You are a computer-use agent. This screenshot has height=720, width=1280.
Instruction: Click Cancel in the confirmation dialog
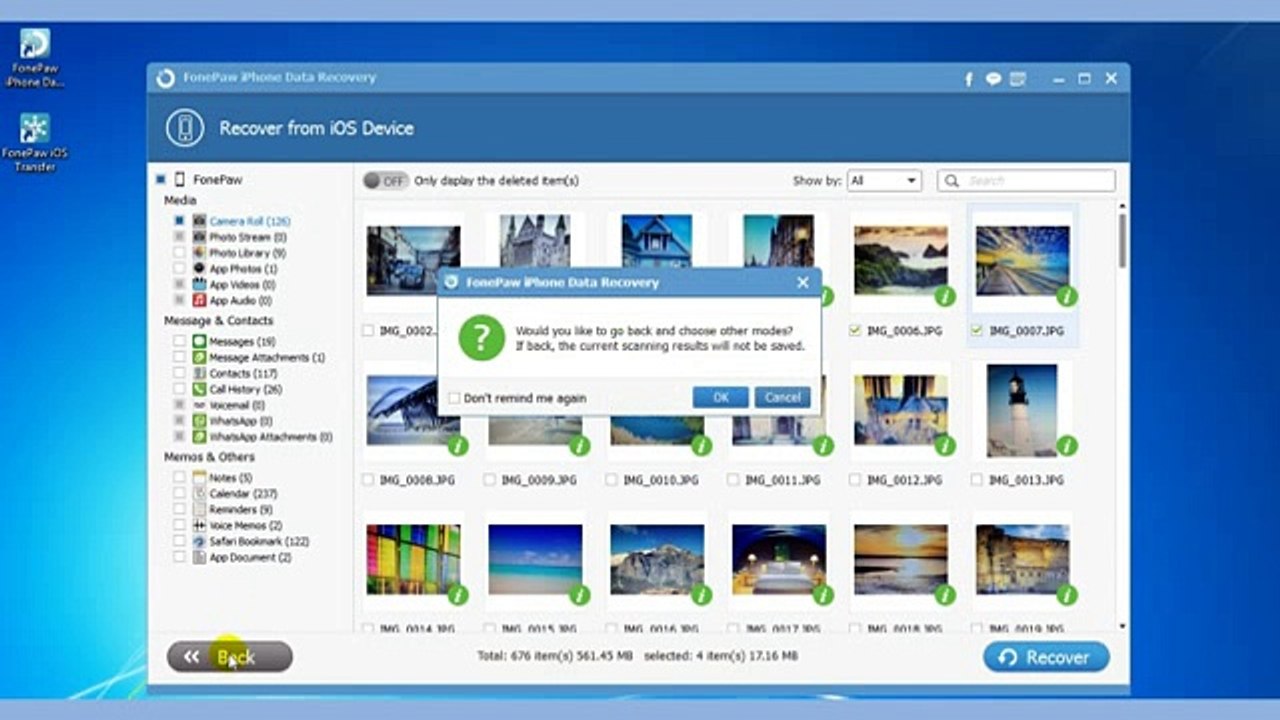click(782, 398)
